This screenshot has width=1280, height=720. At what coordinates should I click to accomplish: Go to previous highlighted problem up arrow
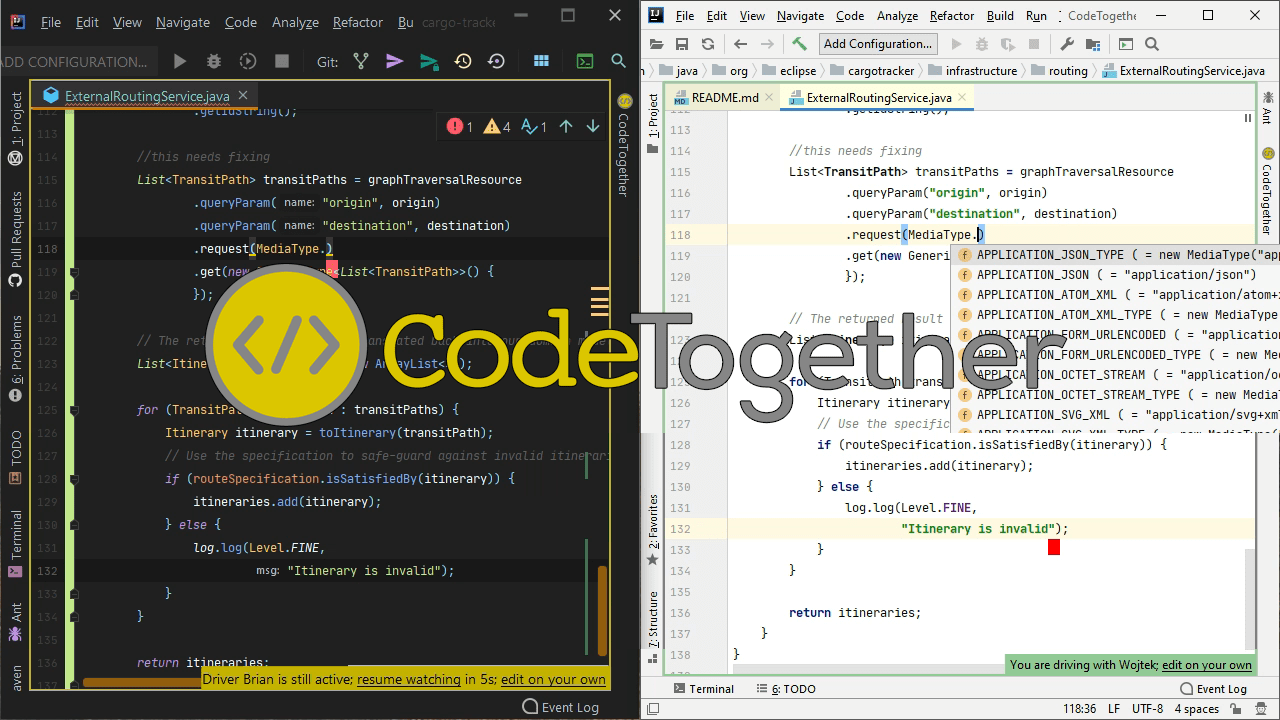pos(566,126)
